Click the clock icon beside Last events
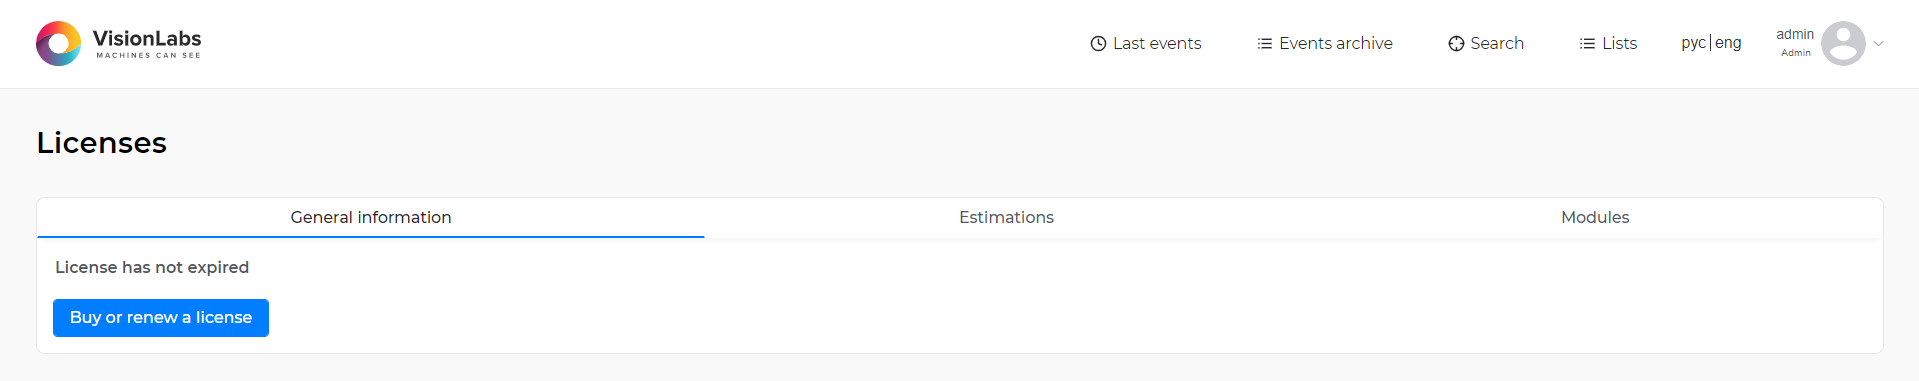 (1098, 44)
